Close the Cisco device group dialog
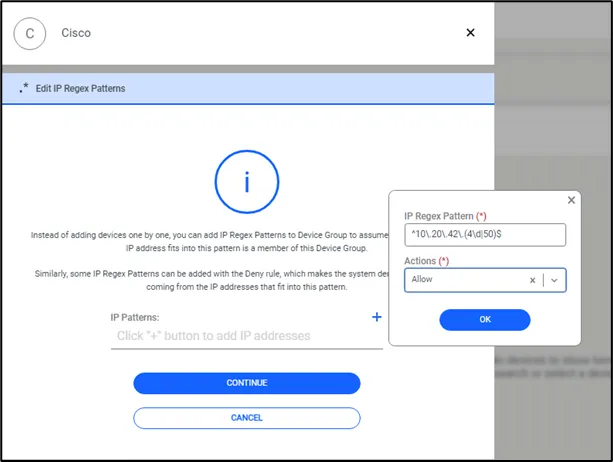Screen dimensions: 613x462 click(470, 32)
